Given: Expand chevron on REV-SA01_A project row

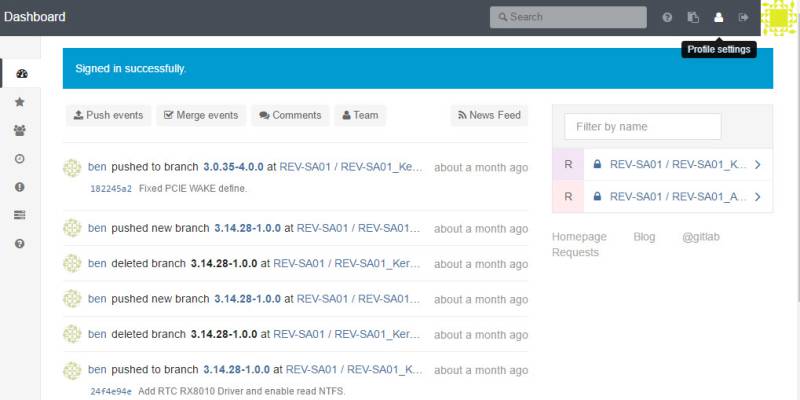Looking at the screenshot, I should point(758,196).
